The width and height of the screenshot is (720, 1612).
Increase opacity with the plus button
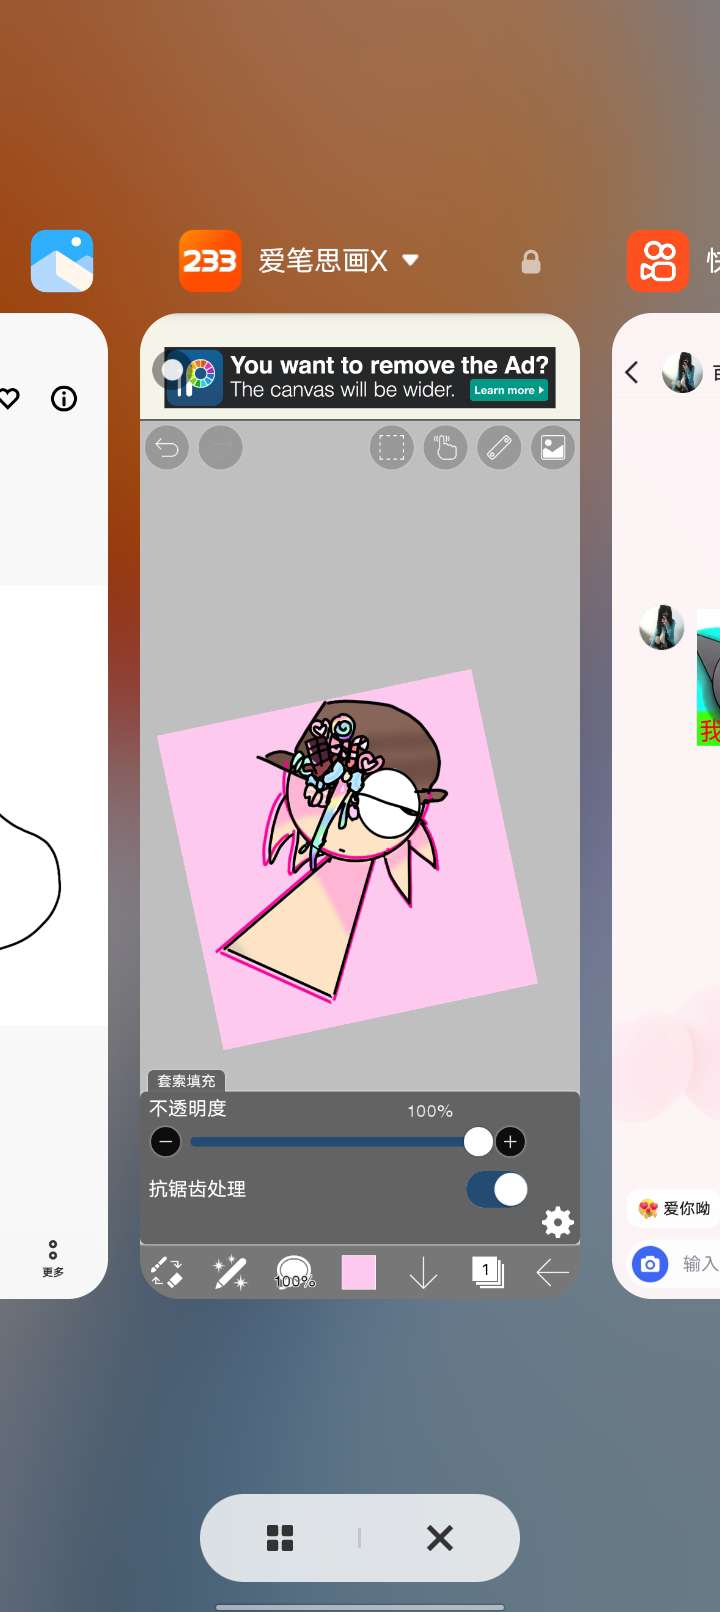pos(510,1141)
